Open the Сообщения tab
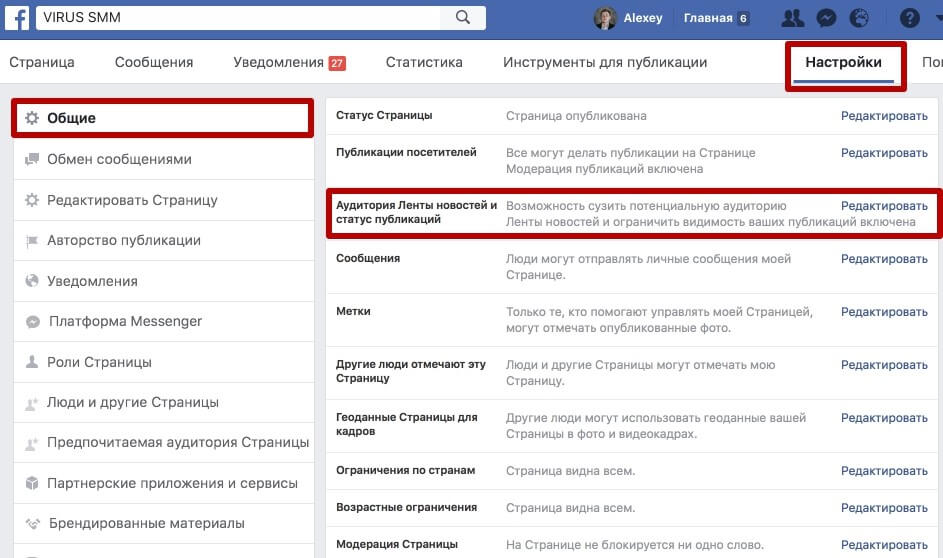Screen dimensions: 943x558 tap(154, 62)
